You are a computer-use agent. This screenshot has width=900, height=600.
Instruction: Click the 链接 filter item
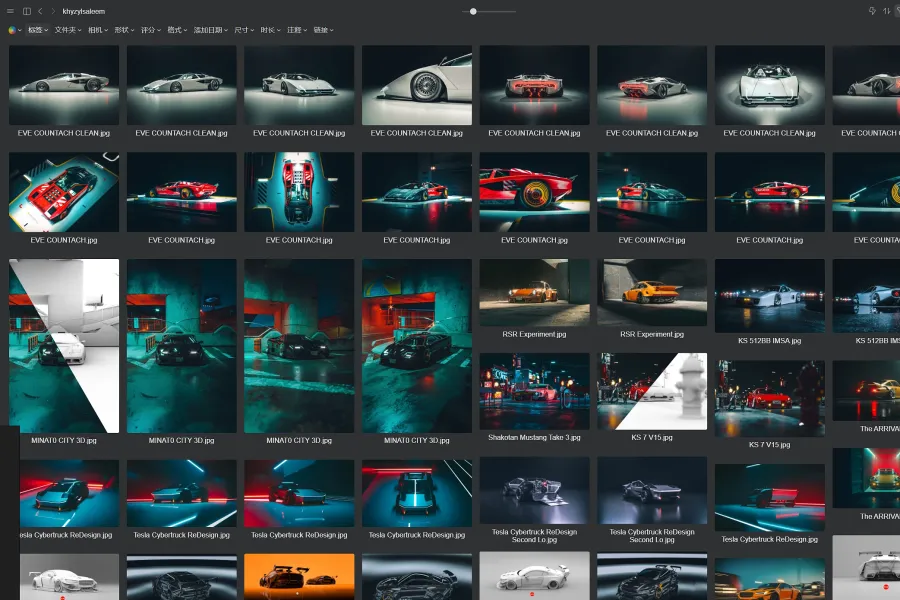pos(323,30)
